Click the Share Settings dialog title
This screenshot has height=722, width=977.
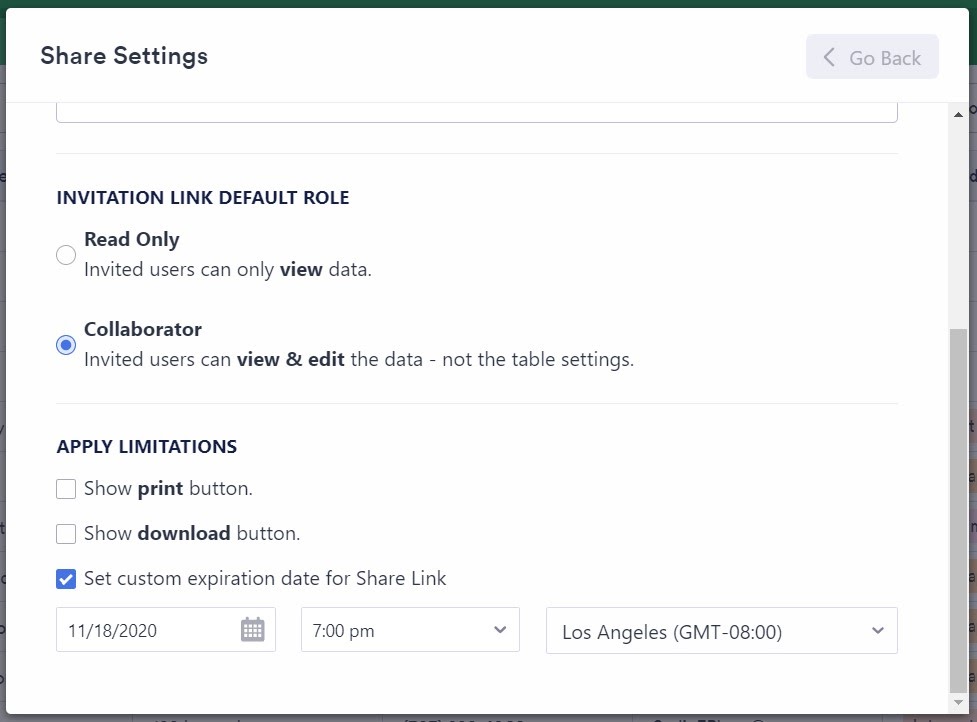tap(124, 56)
